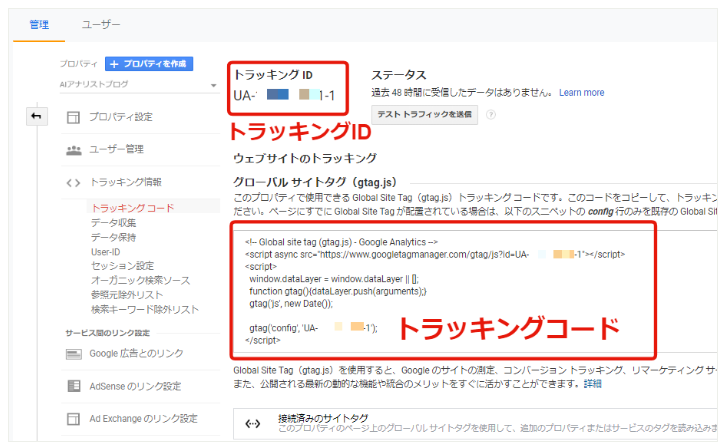Click the UA tracking ID value
The width and height of the screenshot is (722, 448).
point(284,95)
